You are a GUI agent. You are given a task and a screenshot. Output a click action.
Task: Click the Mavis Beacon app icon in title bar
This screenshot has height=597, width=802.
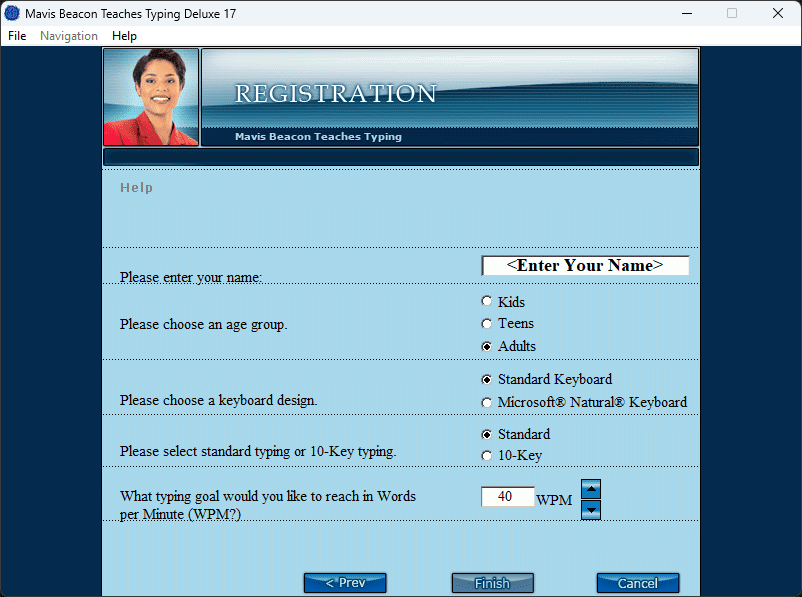click(13, 13)
